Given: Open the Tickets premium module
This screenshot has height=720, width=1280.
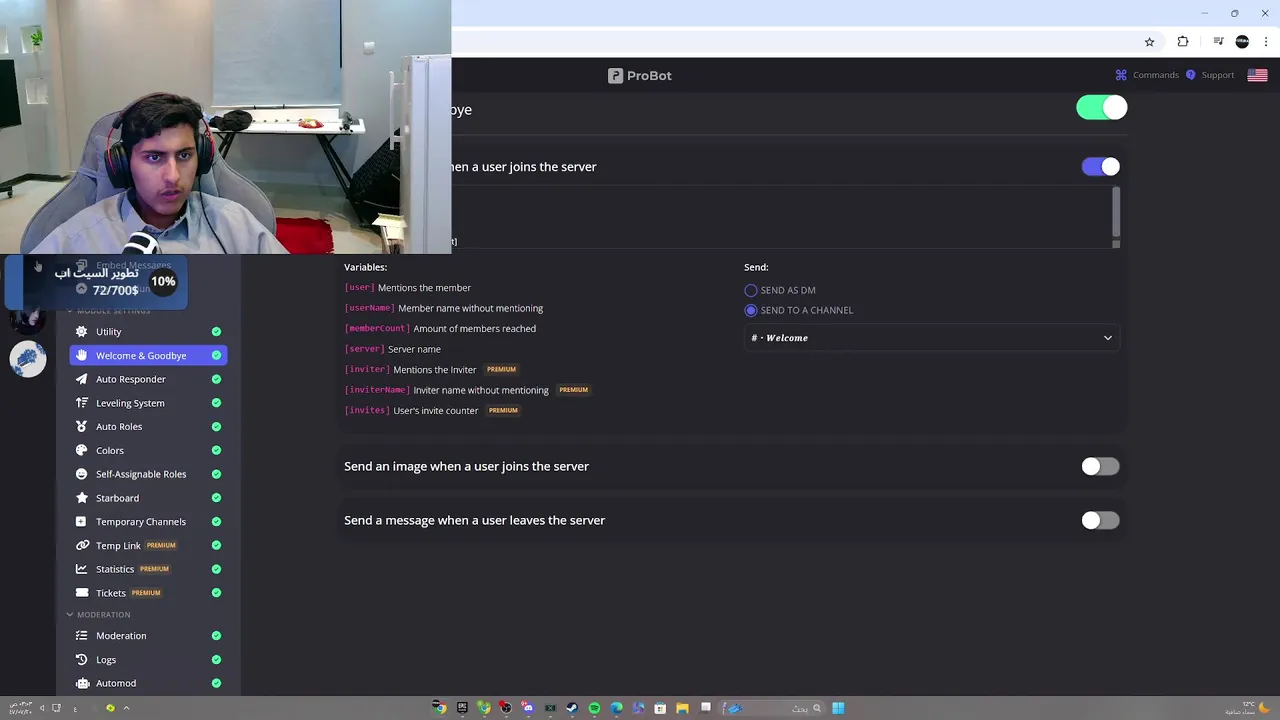Looking at the screenshot, I should point(148,593).
